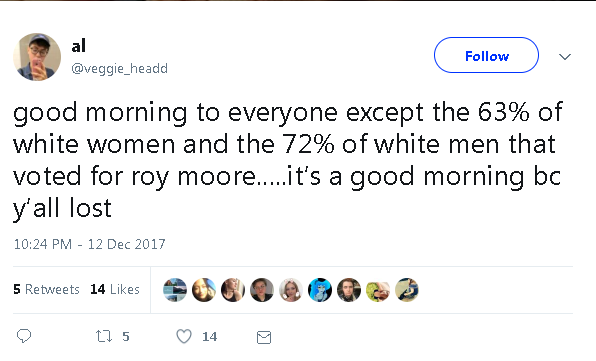Screen dimensions: 596x361
Task: Open the green and brown liker avatar
Action: [378, 290]
